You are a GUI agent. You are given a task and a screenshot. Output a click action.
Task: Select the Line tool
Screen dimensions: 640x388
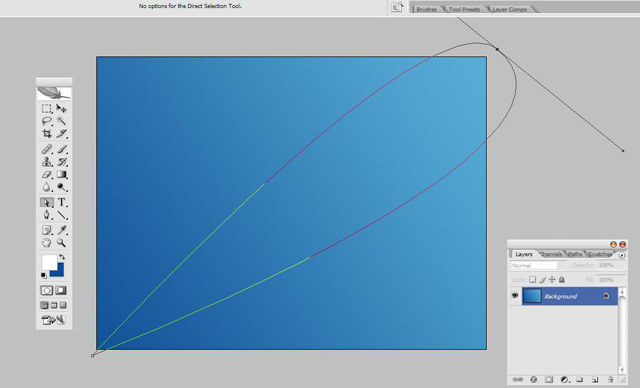coord(61,215)
